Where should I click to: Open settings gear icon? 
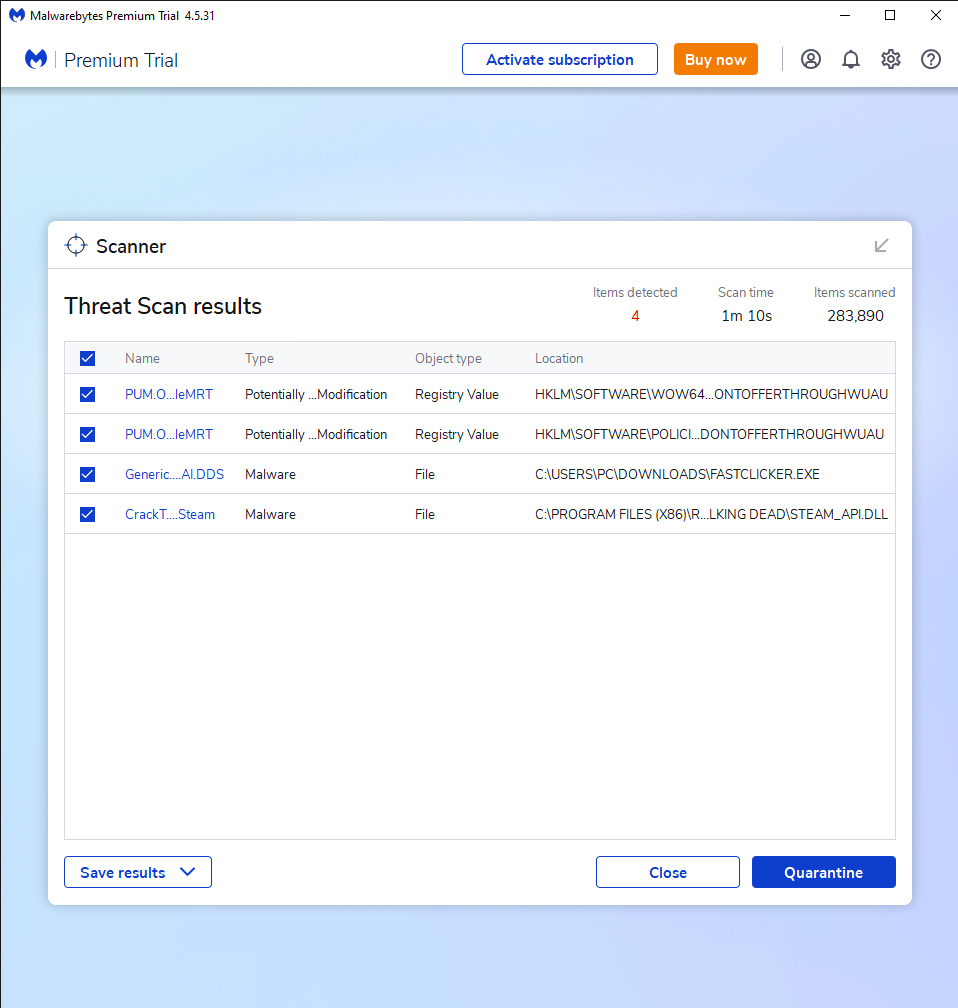pyautogui.click(x=890, y=59)
